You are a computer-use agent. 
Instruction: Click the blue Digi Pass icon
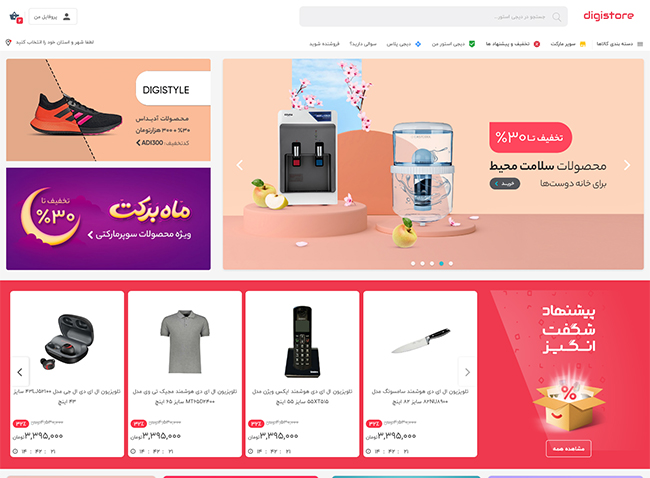tap(418, 44)
